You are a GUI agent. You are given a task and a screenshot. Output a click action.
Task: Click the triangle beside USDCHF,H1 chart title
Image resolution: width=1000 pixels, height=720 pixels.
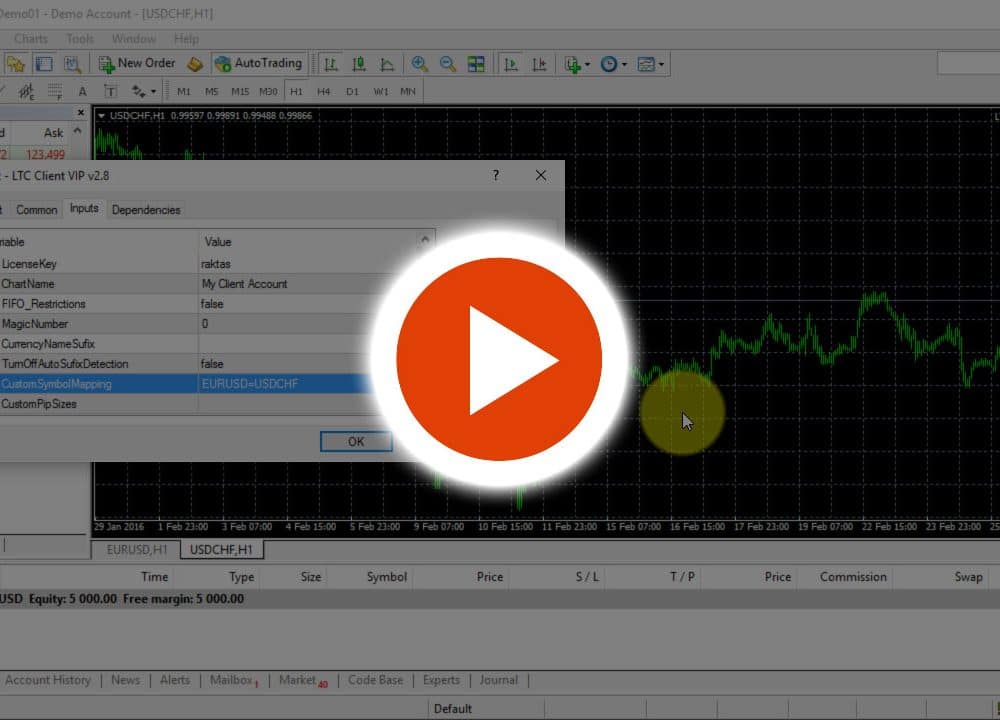click(101, 115)
